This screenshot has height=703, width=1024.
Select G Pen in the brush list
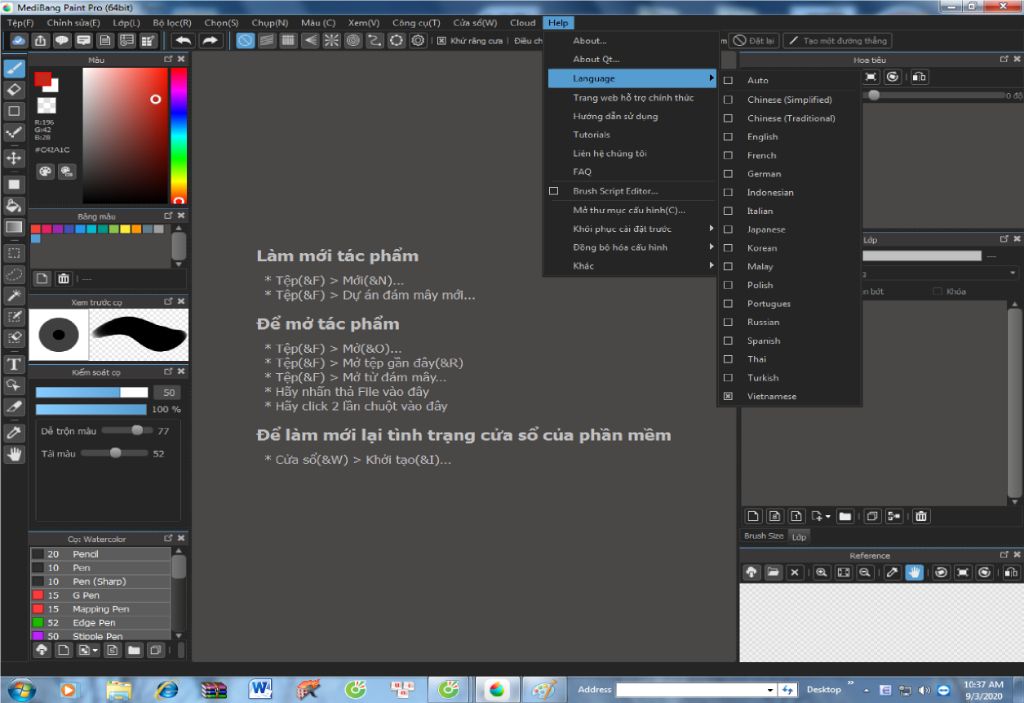(101, 595)
